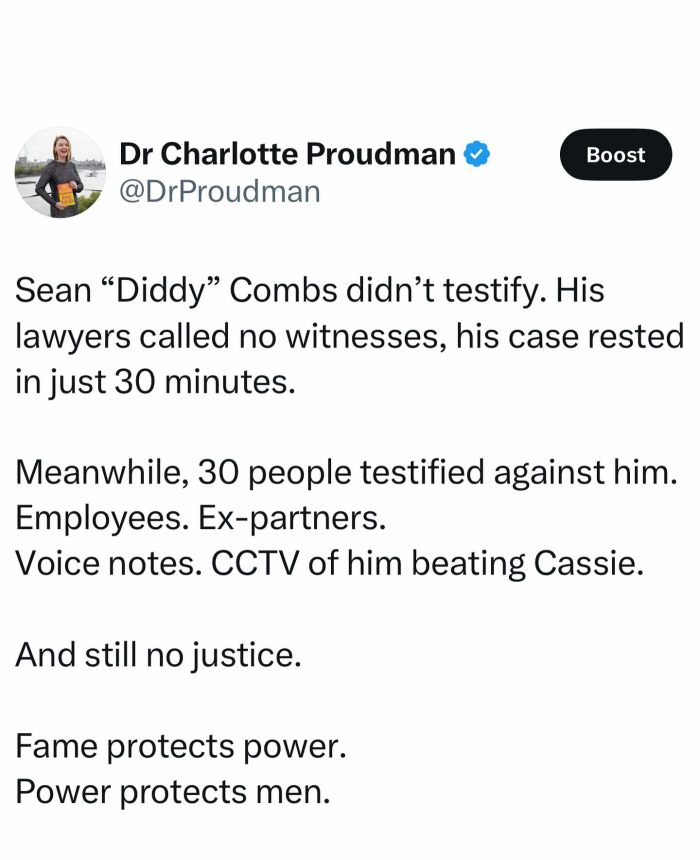Open the @DrProudman handle link
The width and height of the screenshot is (700, 860).
(219, 190)
